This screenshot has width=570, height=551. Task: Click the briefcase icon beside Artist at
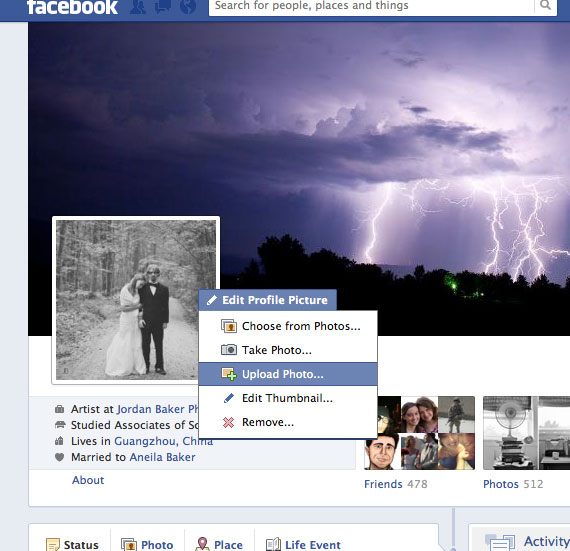tap(59, 409)
